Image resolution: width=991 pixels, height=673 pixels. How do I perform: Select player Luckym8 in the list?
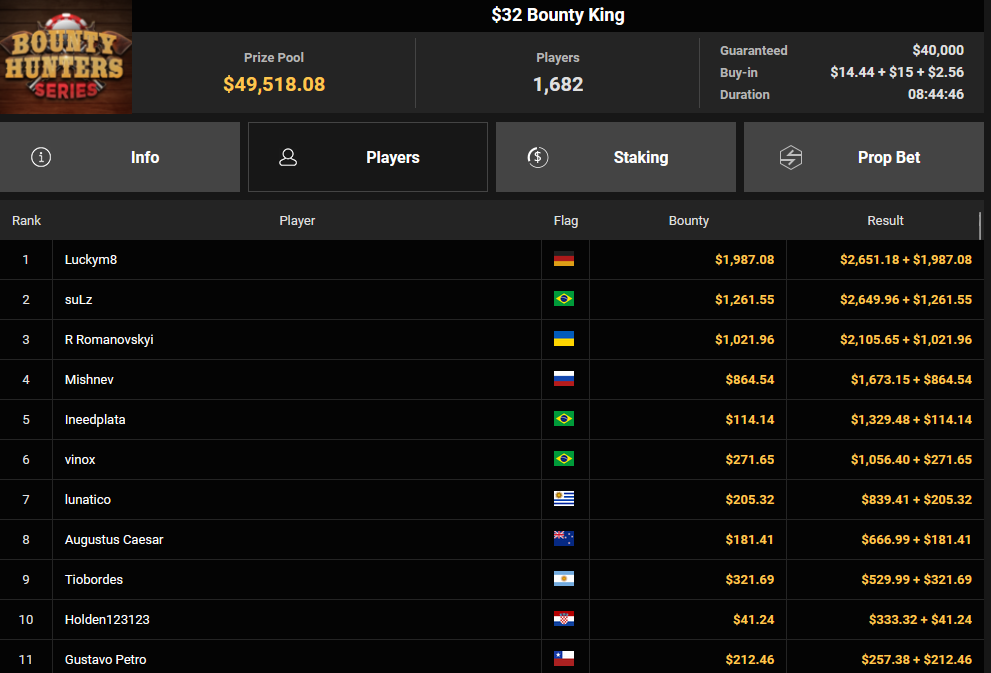click(x=91, y=260)
